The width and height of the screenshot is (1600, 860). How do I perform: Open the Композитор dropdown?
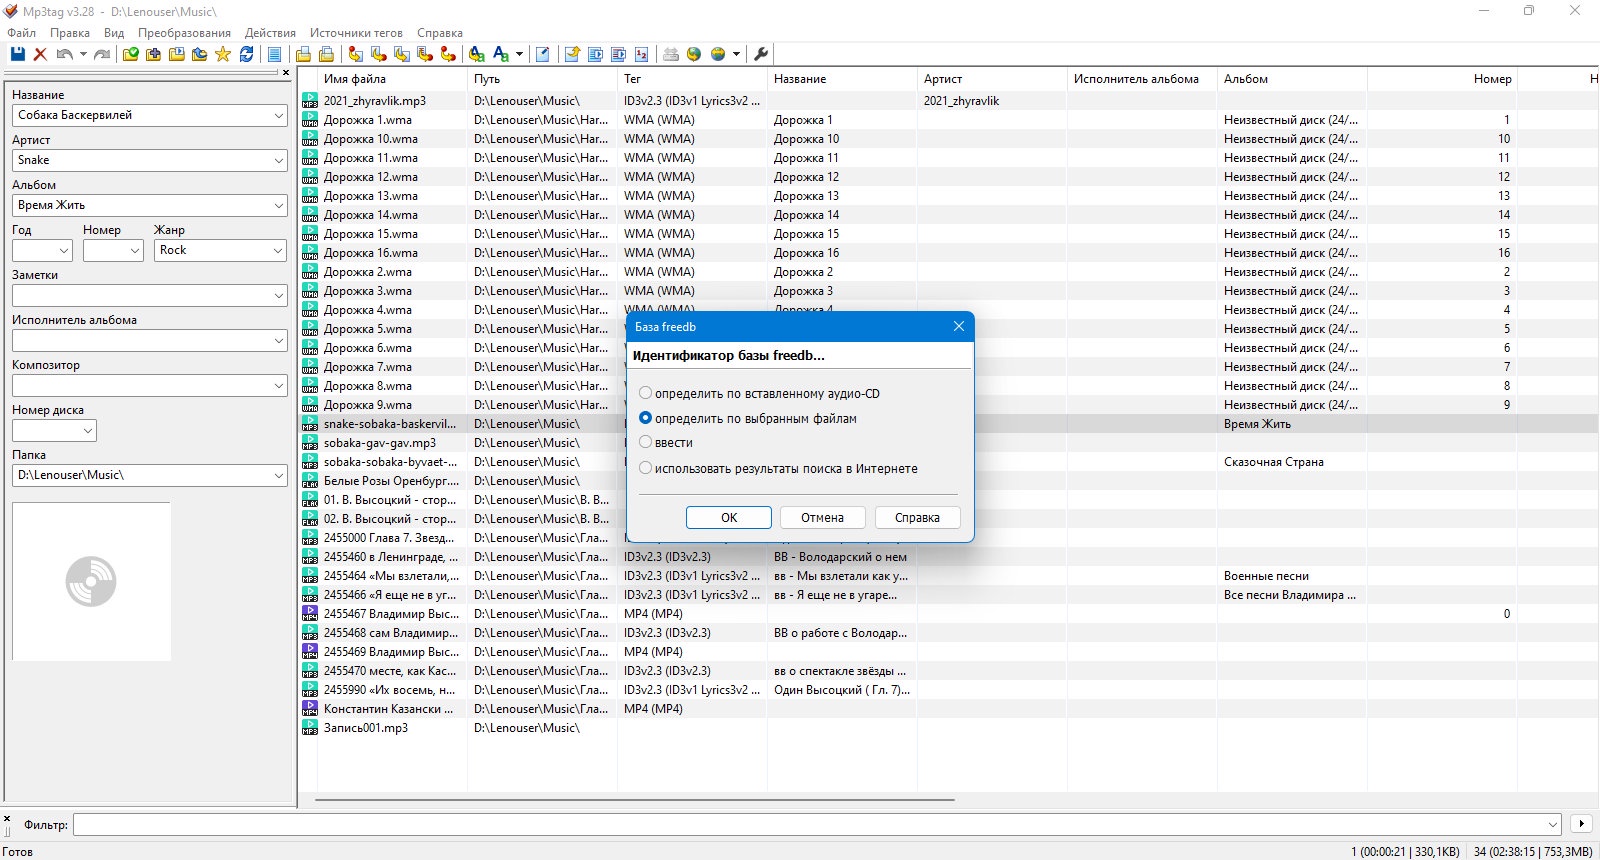278,385
